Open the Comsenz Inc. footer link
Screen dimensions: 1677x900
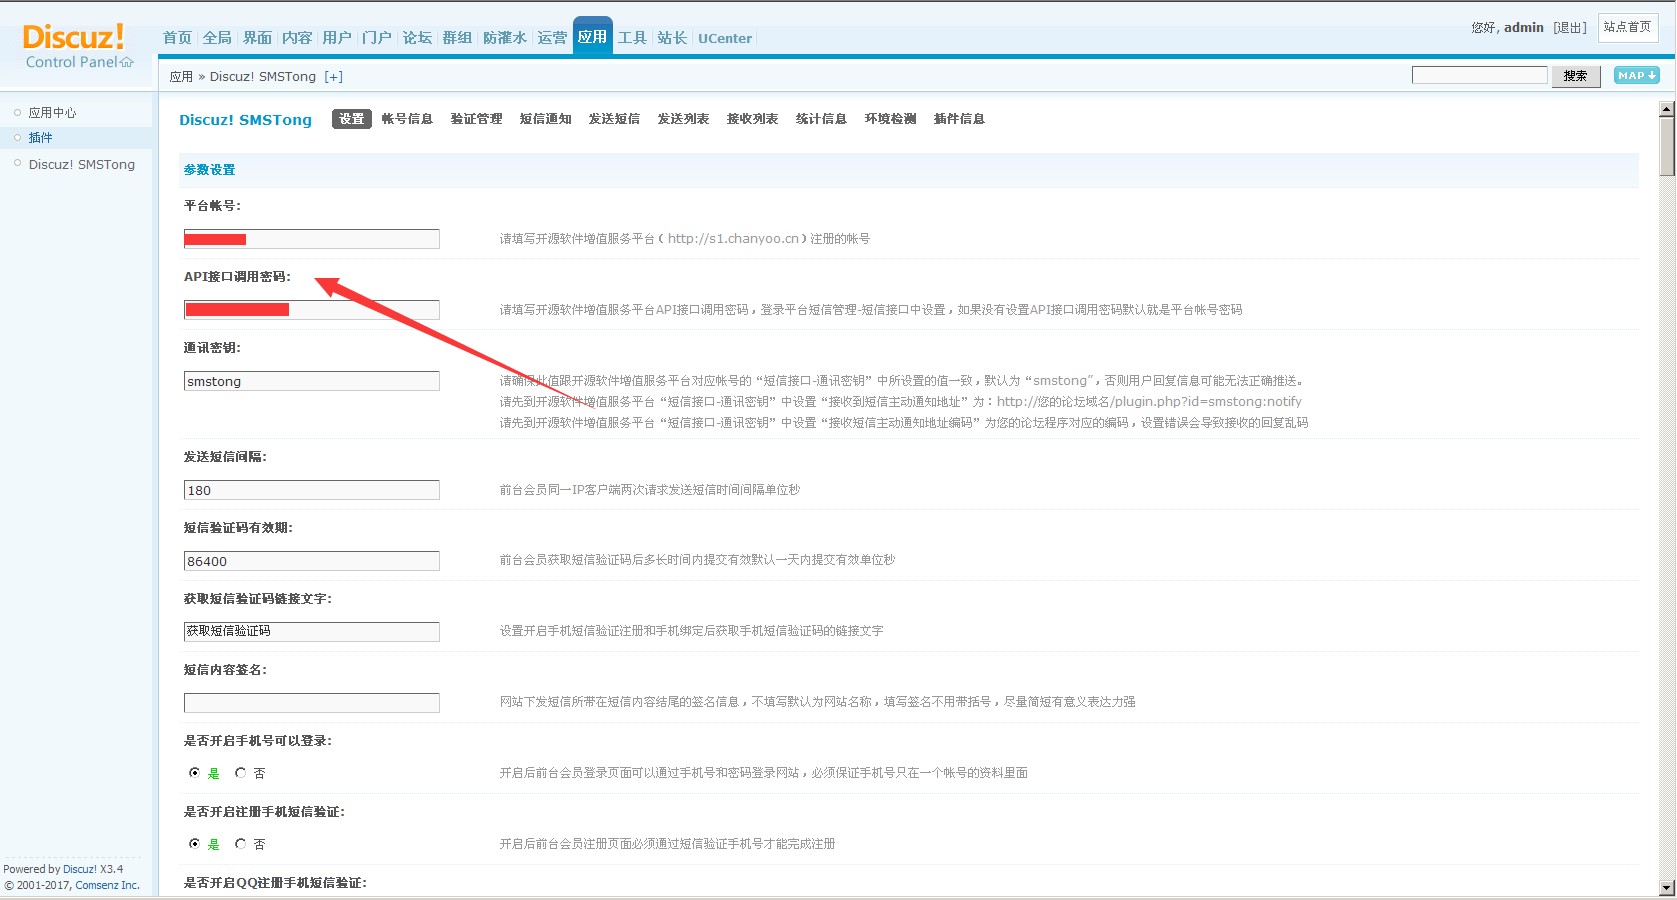click(107, 885)
